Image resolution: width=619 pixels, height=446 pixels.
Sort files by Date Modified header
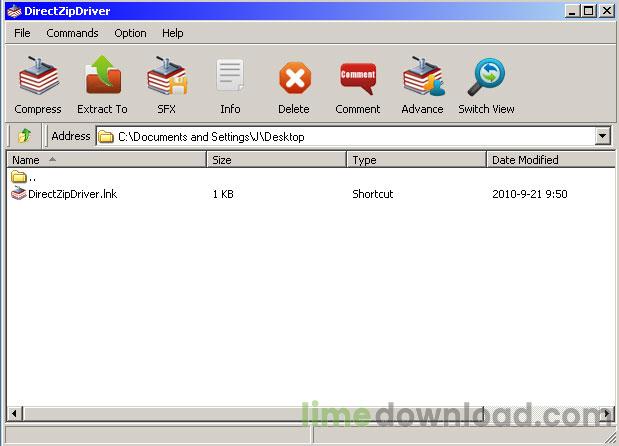point(550,160)
